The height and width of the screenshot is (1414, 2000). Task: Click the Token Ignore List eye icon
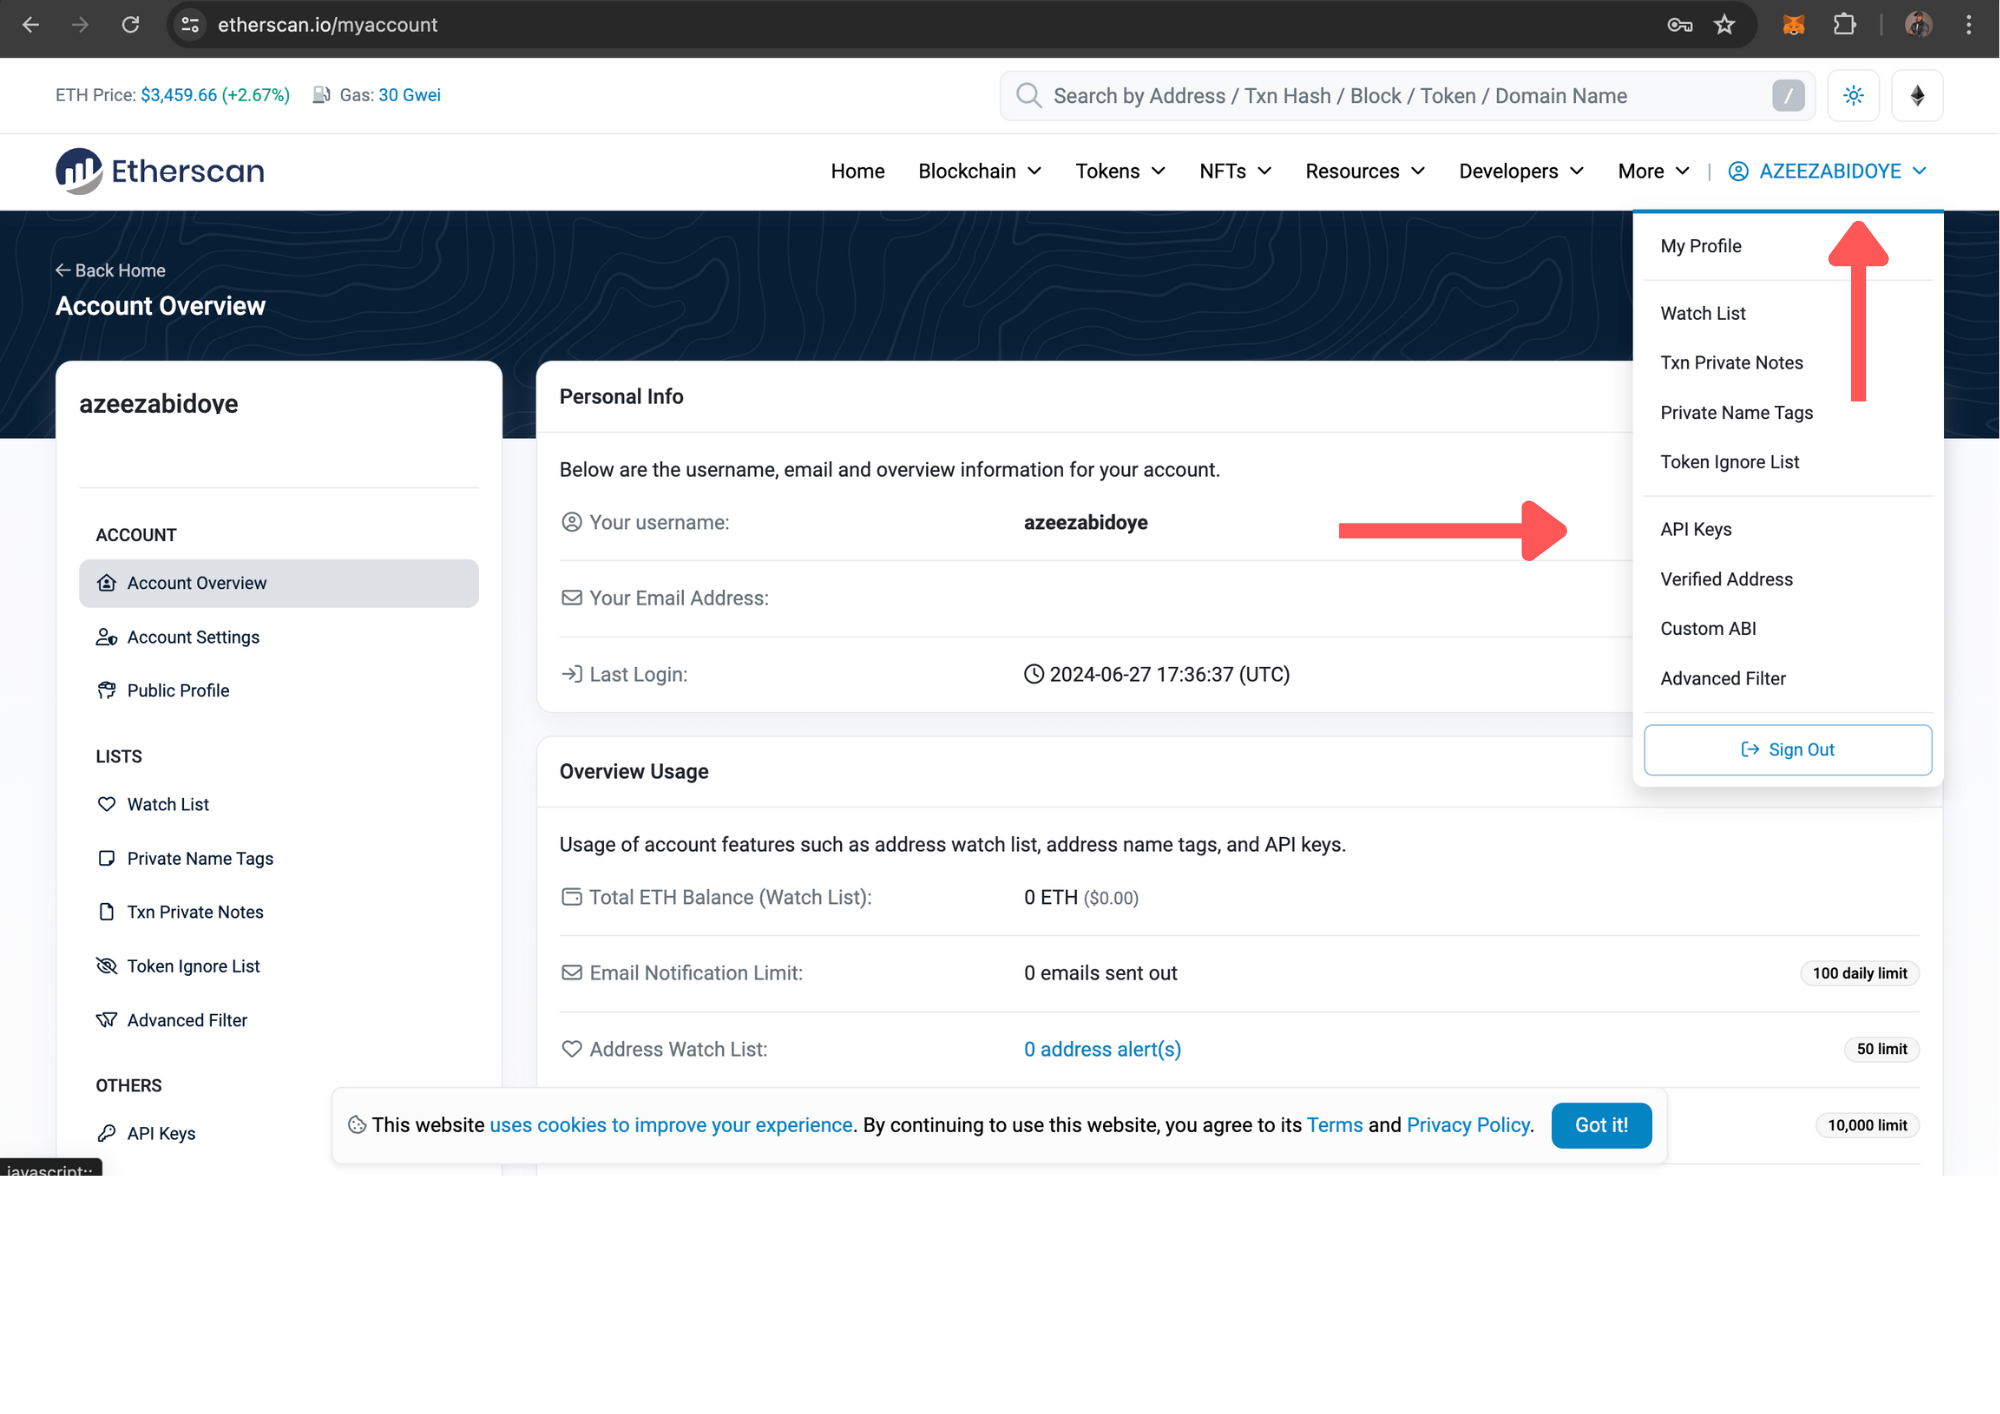(x=106, y=965)
